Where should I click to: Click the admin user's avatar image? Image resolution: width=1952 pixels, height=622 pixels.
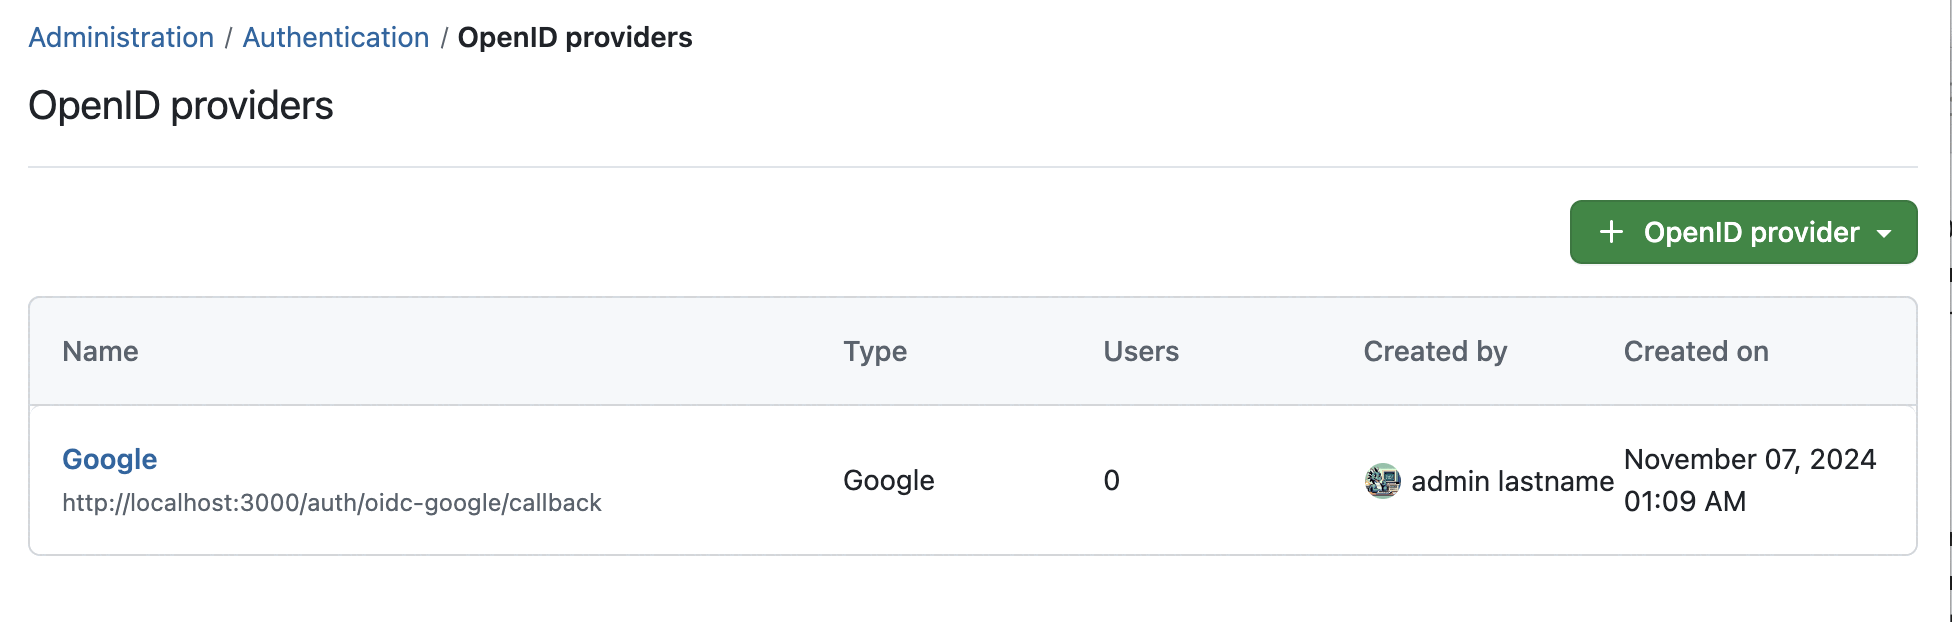click(1383, 481)
